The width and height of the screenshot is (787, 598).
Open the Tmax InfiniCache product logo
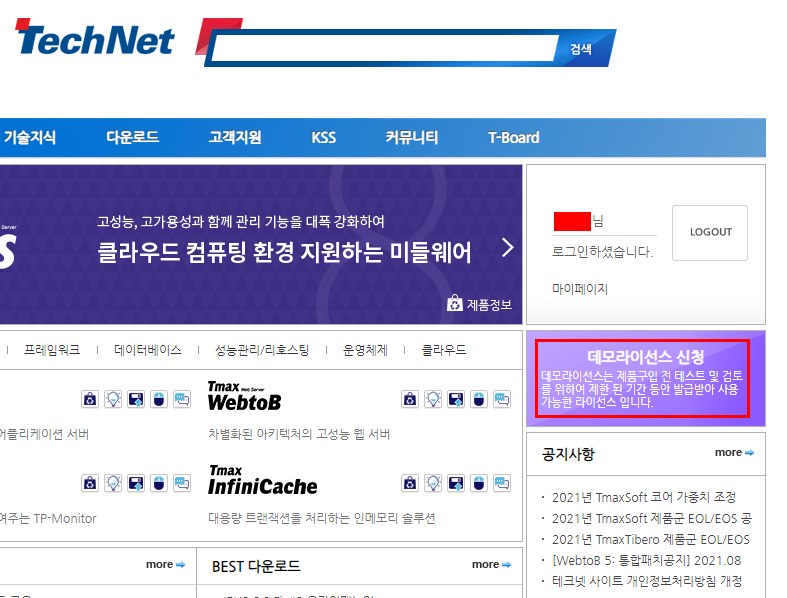[263, 480]
